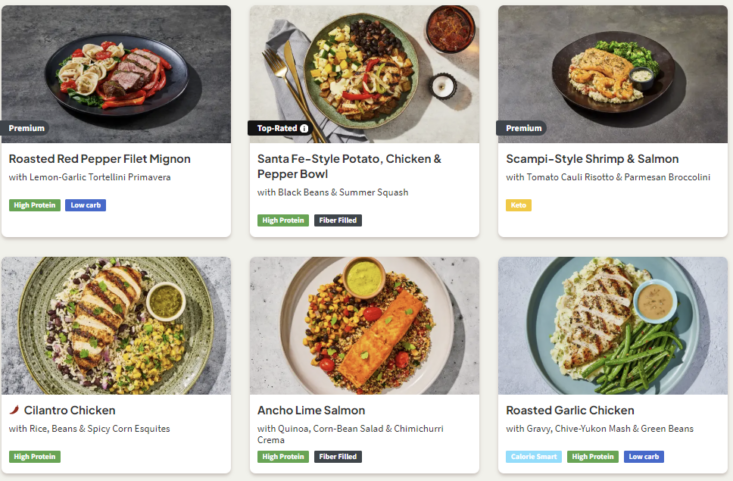
Task: Open the Santa Fe-Style Potato bowl image
Action: click(364, 70)
